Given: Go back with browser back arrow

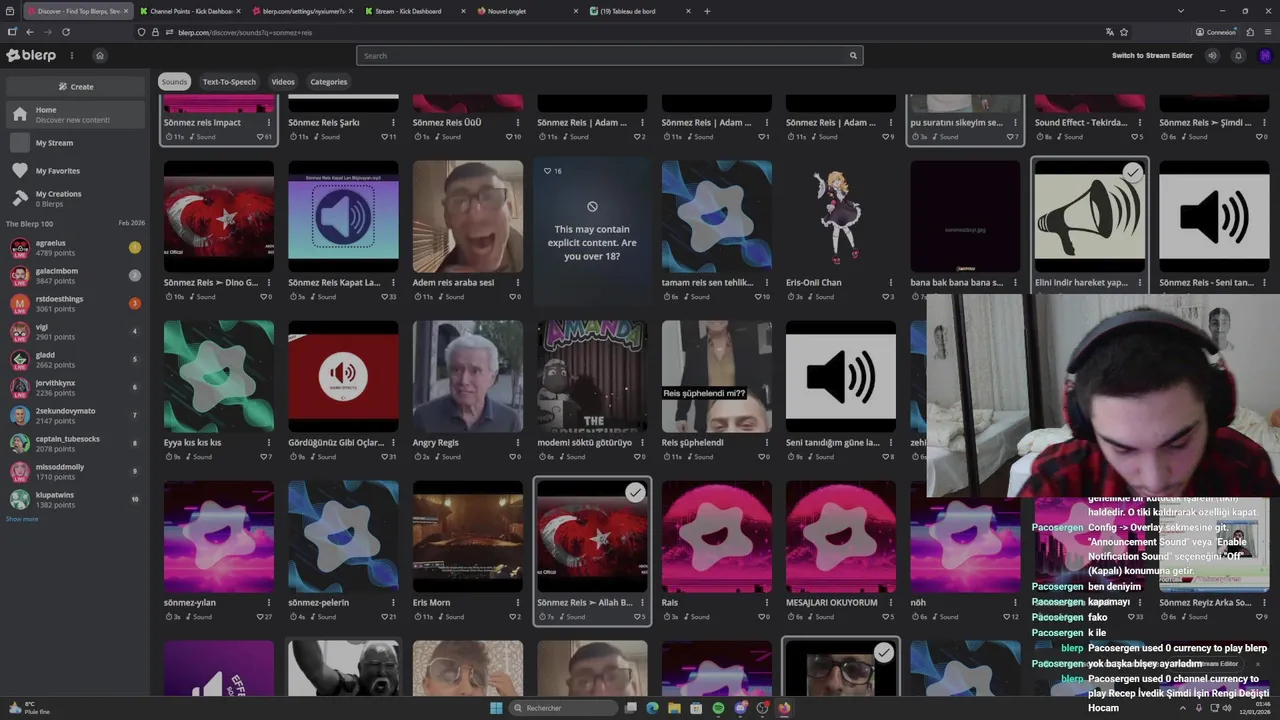Looking at the screenshot, I should pyautogui.click(x=29, y=32).
